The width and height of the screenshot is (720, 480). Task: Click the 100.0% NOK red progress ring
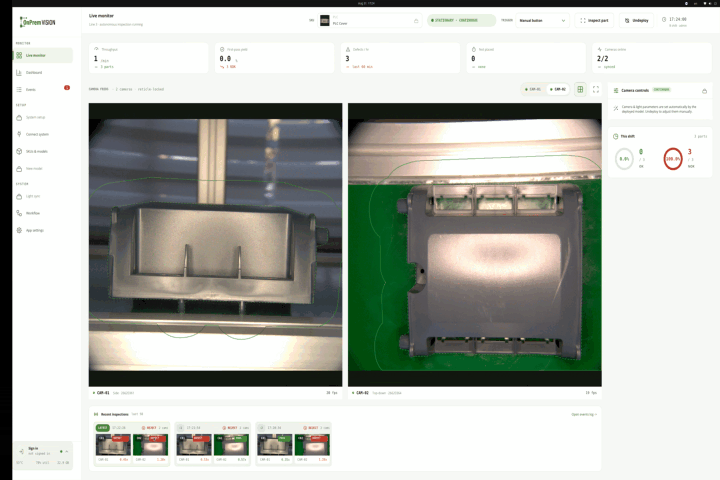pyautogui.click(x=673, y=159)
